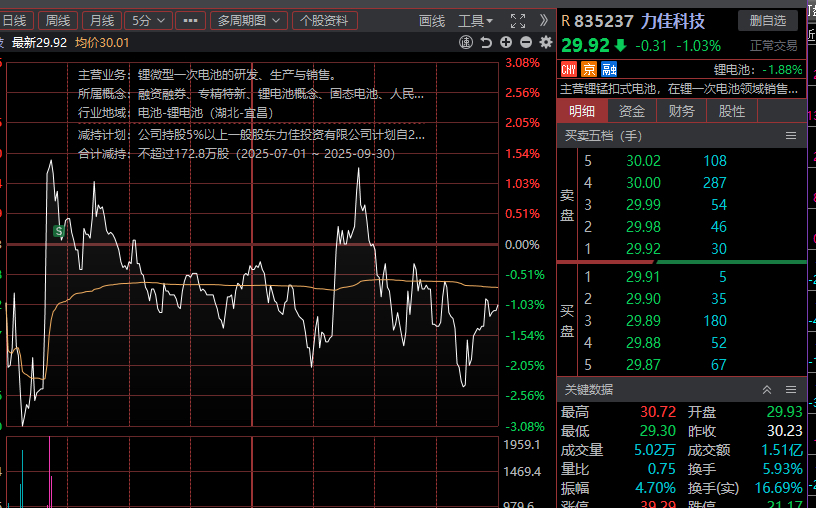
Task: Switch chart to 周线 weekly view
Action: tap(58, 21)
